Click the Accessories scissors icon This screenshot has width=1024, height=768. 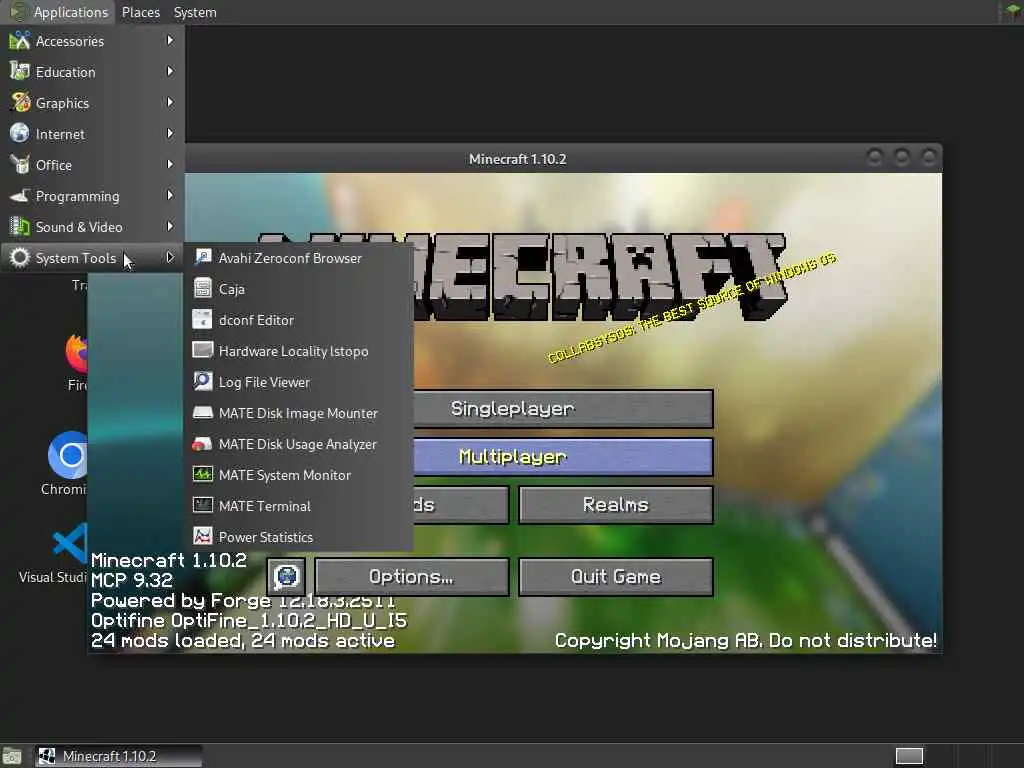[20, 40]
